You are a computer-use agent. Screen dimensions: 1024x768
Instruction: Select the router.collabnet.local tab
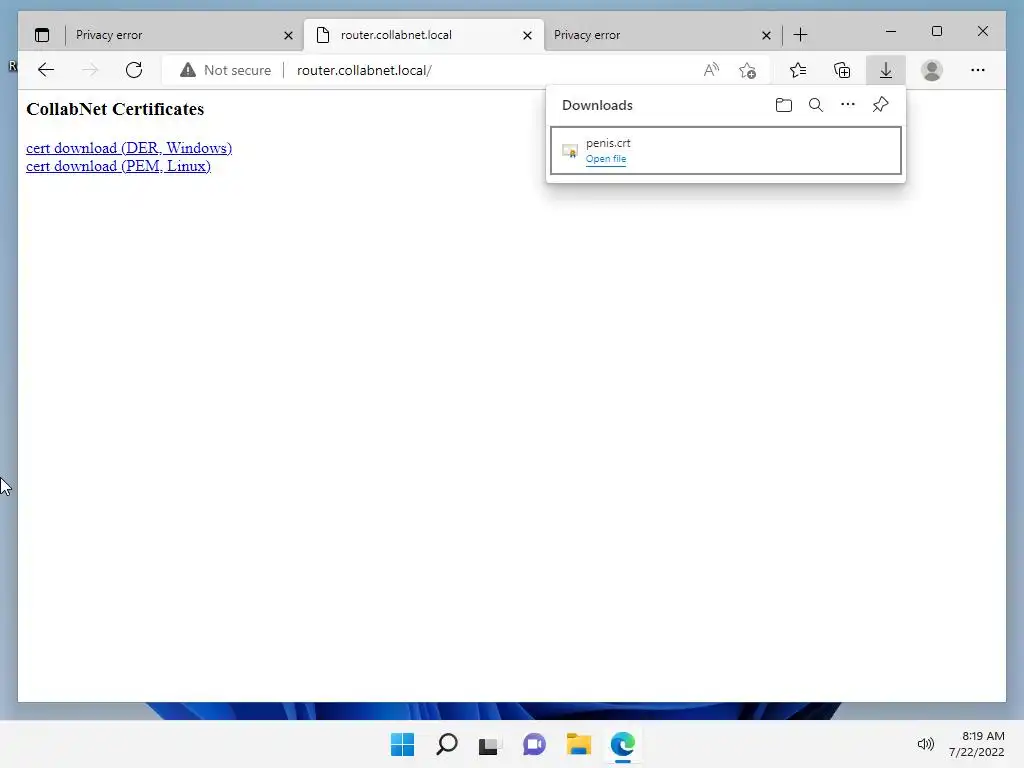pyautogui.click(x=423, y=35)
